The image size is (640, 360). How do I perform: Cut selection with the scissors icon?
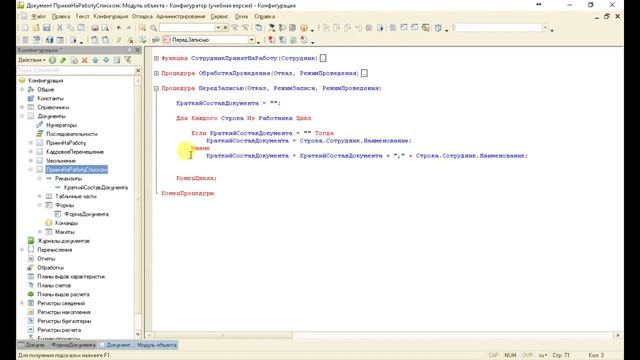click(60, 28)
